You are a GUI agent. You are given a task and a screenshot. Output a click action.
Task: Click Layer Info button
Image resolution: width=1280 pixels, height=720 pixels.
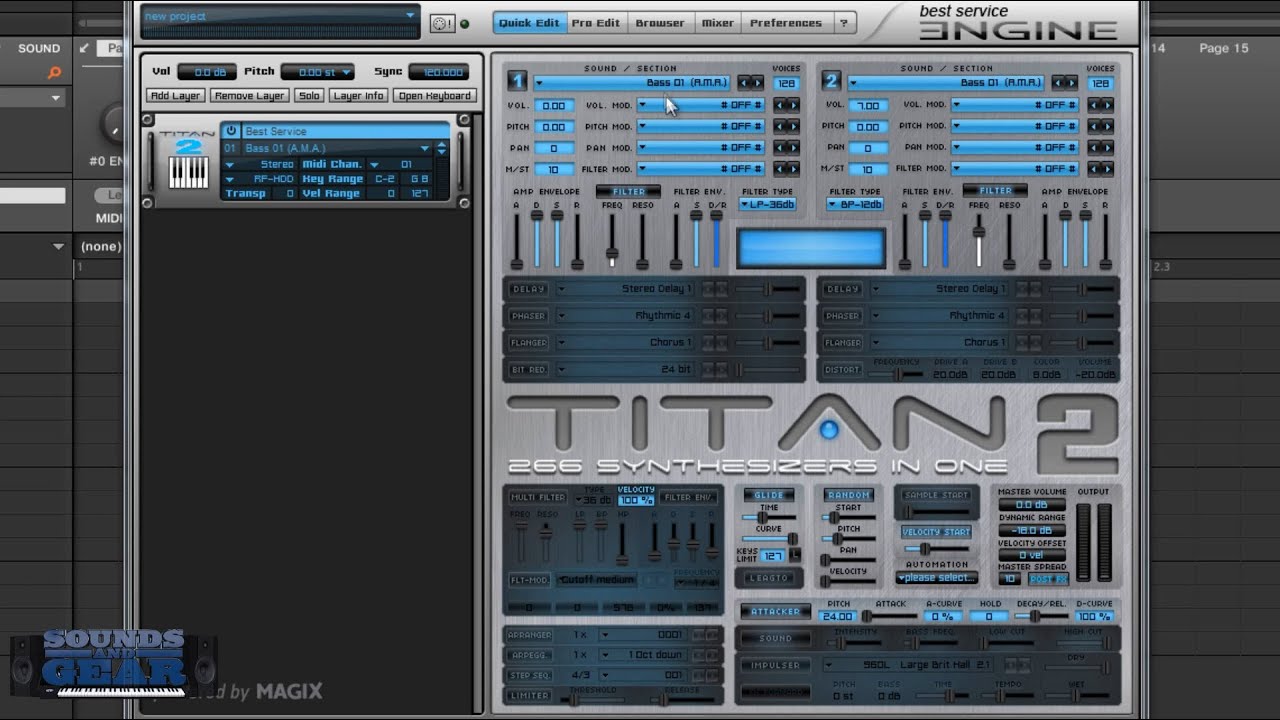pos(358,96)
